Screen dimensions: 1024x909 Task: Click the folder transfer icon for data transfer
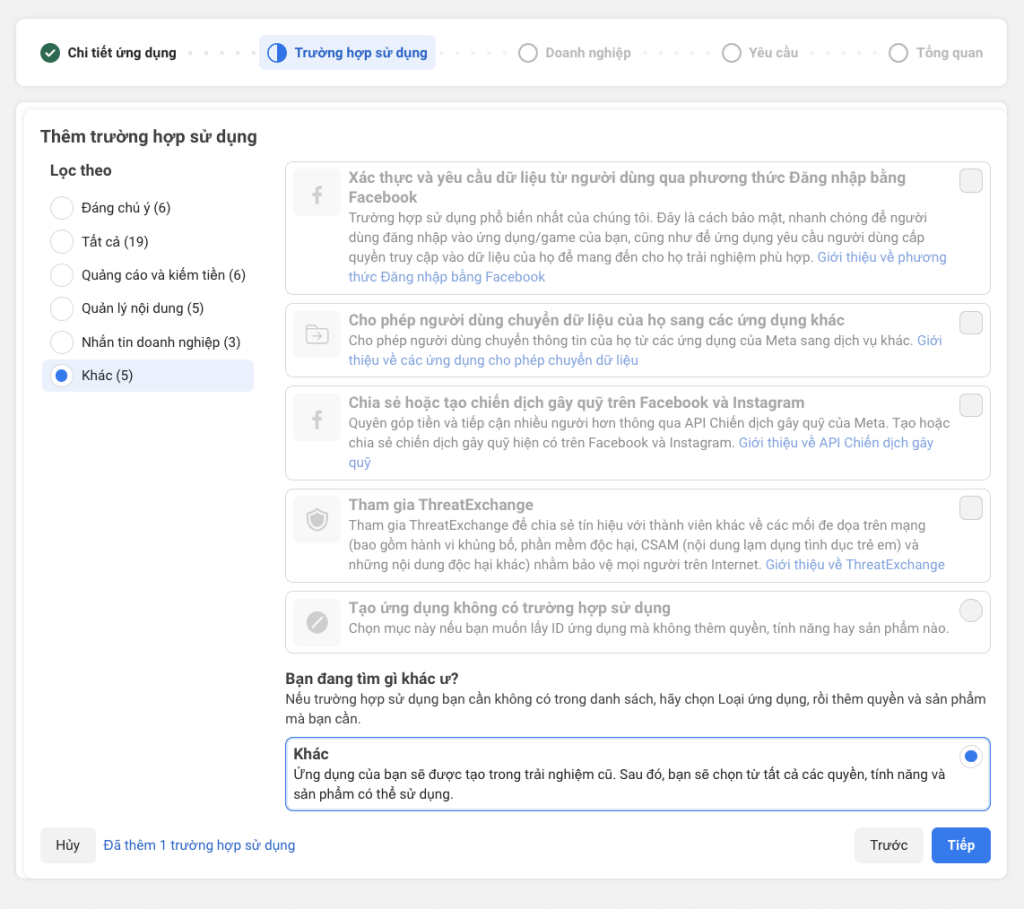click(x=317, y=335)
